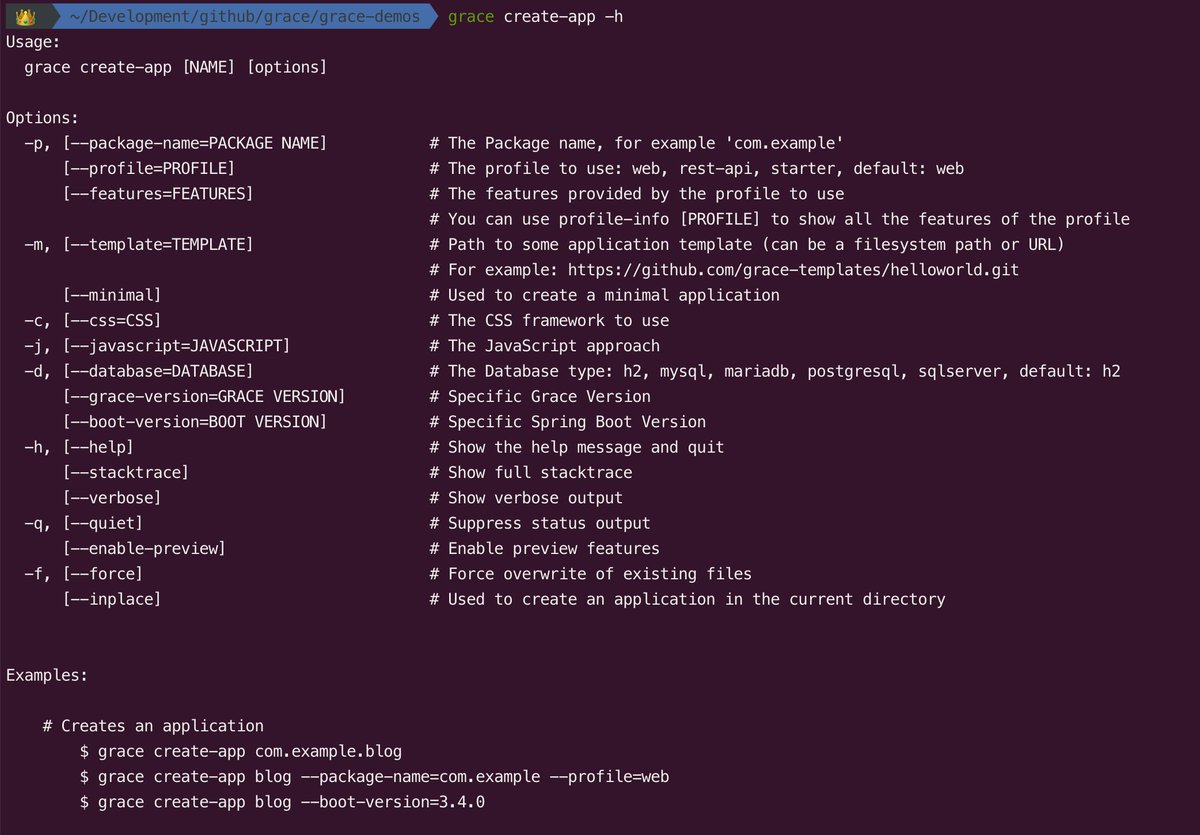1200x835 pixels.
Task: Click example with --package-name=com.example --profile=web
Action: (x=374, y=776)
